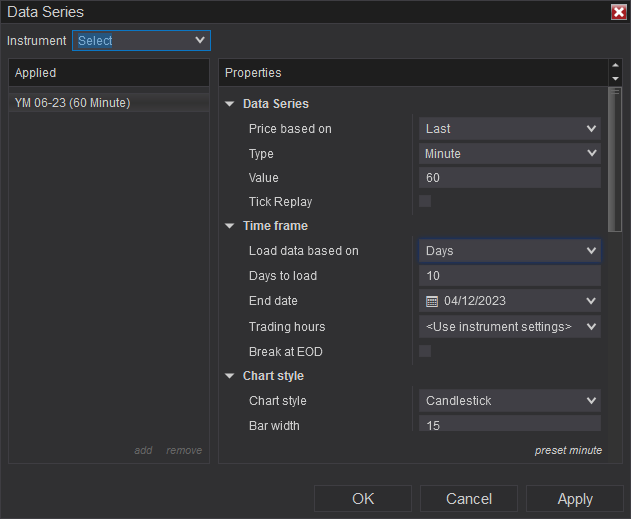
Task: Click the Apply button
Action: coord(575,499)
